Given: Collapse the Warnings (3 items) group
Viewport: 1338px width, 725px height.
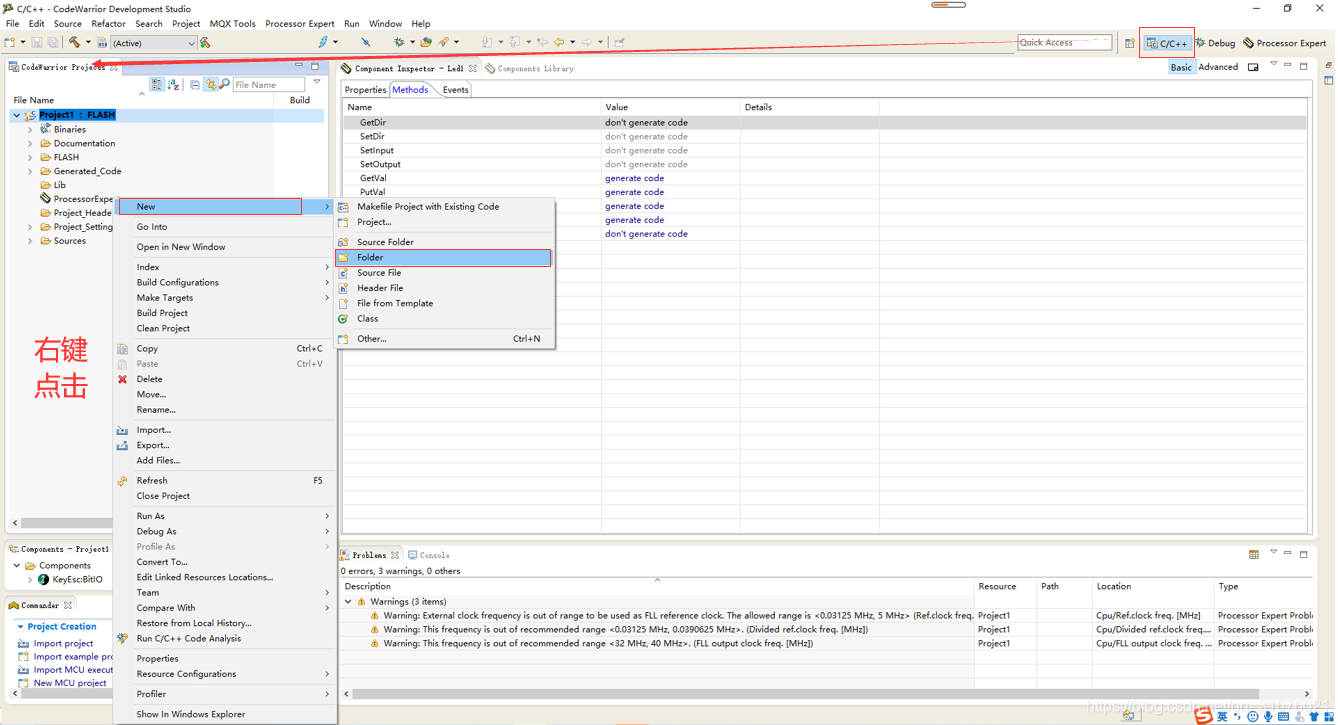Looking at the screenshot, I should [348, 602].
